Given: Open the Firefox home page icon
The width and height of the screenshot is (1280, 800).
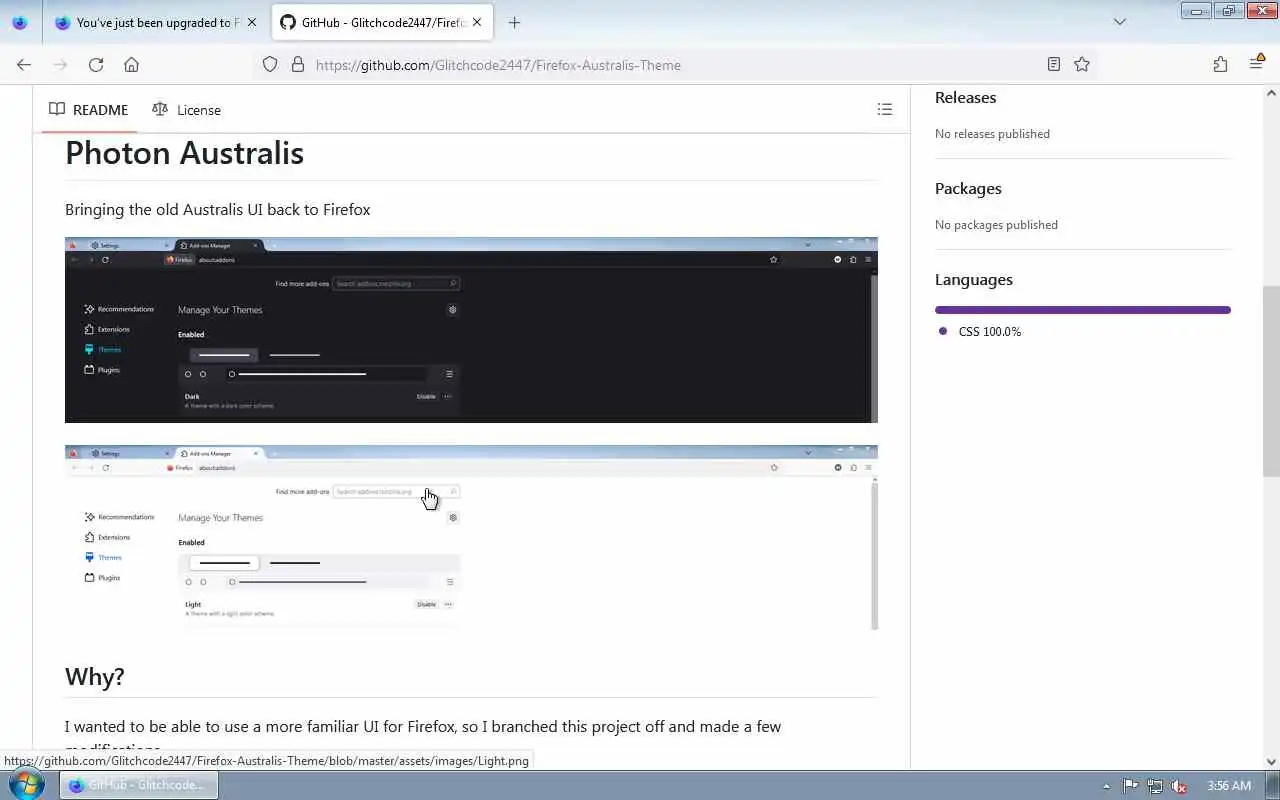Looking at the screenshot, I should click(x=131, y=65).
